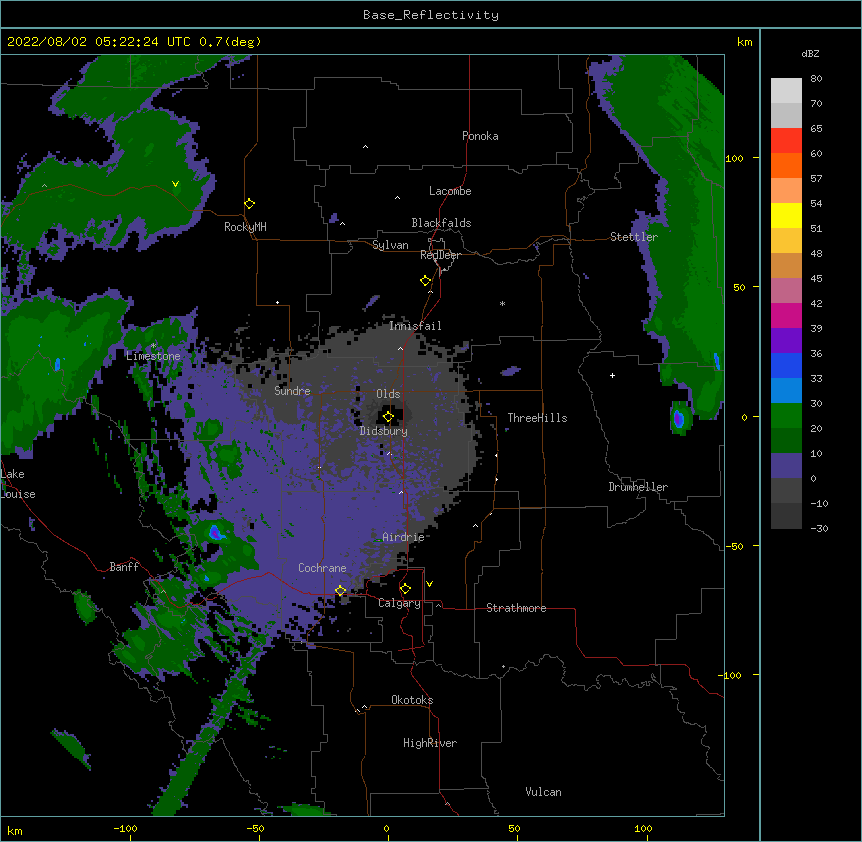Click the white asterisk marker east of RedDeer
Image resolution: width=862 pixels, height=842 pixels.
tap(502, 303)
